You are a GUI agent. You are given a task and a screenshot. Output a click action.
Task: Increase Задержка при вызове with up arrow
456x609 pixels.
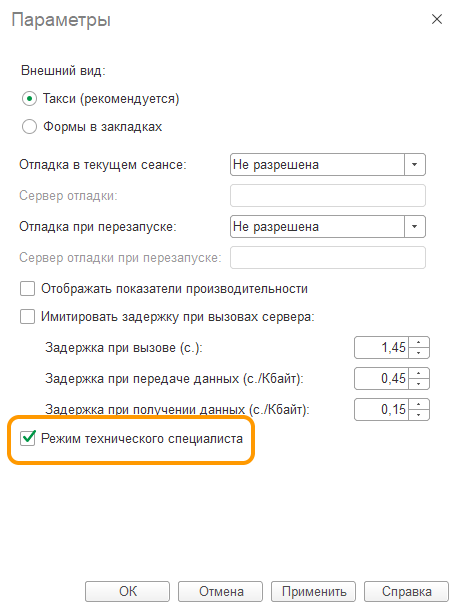[419, 342]
